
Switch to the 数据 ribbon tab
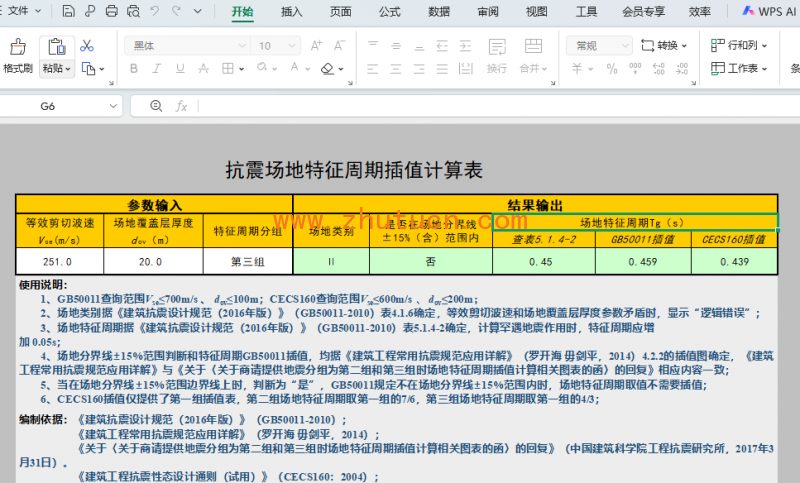(x=439, y=12)
